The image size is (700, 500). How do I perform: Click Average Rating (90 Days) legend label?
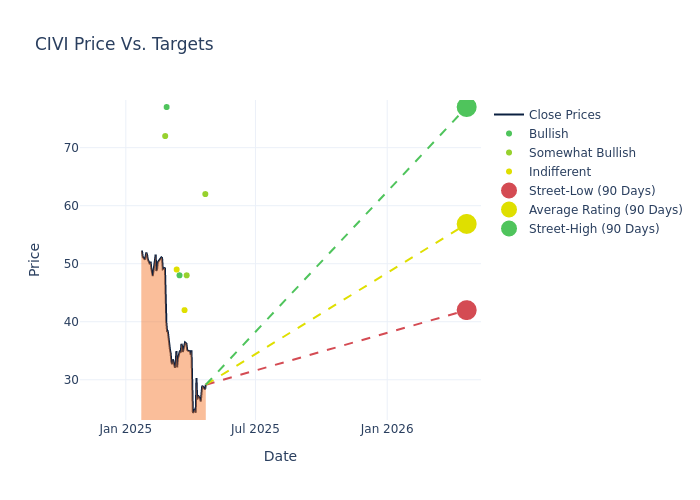pos(605,210)
